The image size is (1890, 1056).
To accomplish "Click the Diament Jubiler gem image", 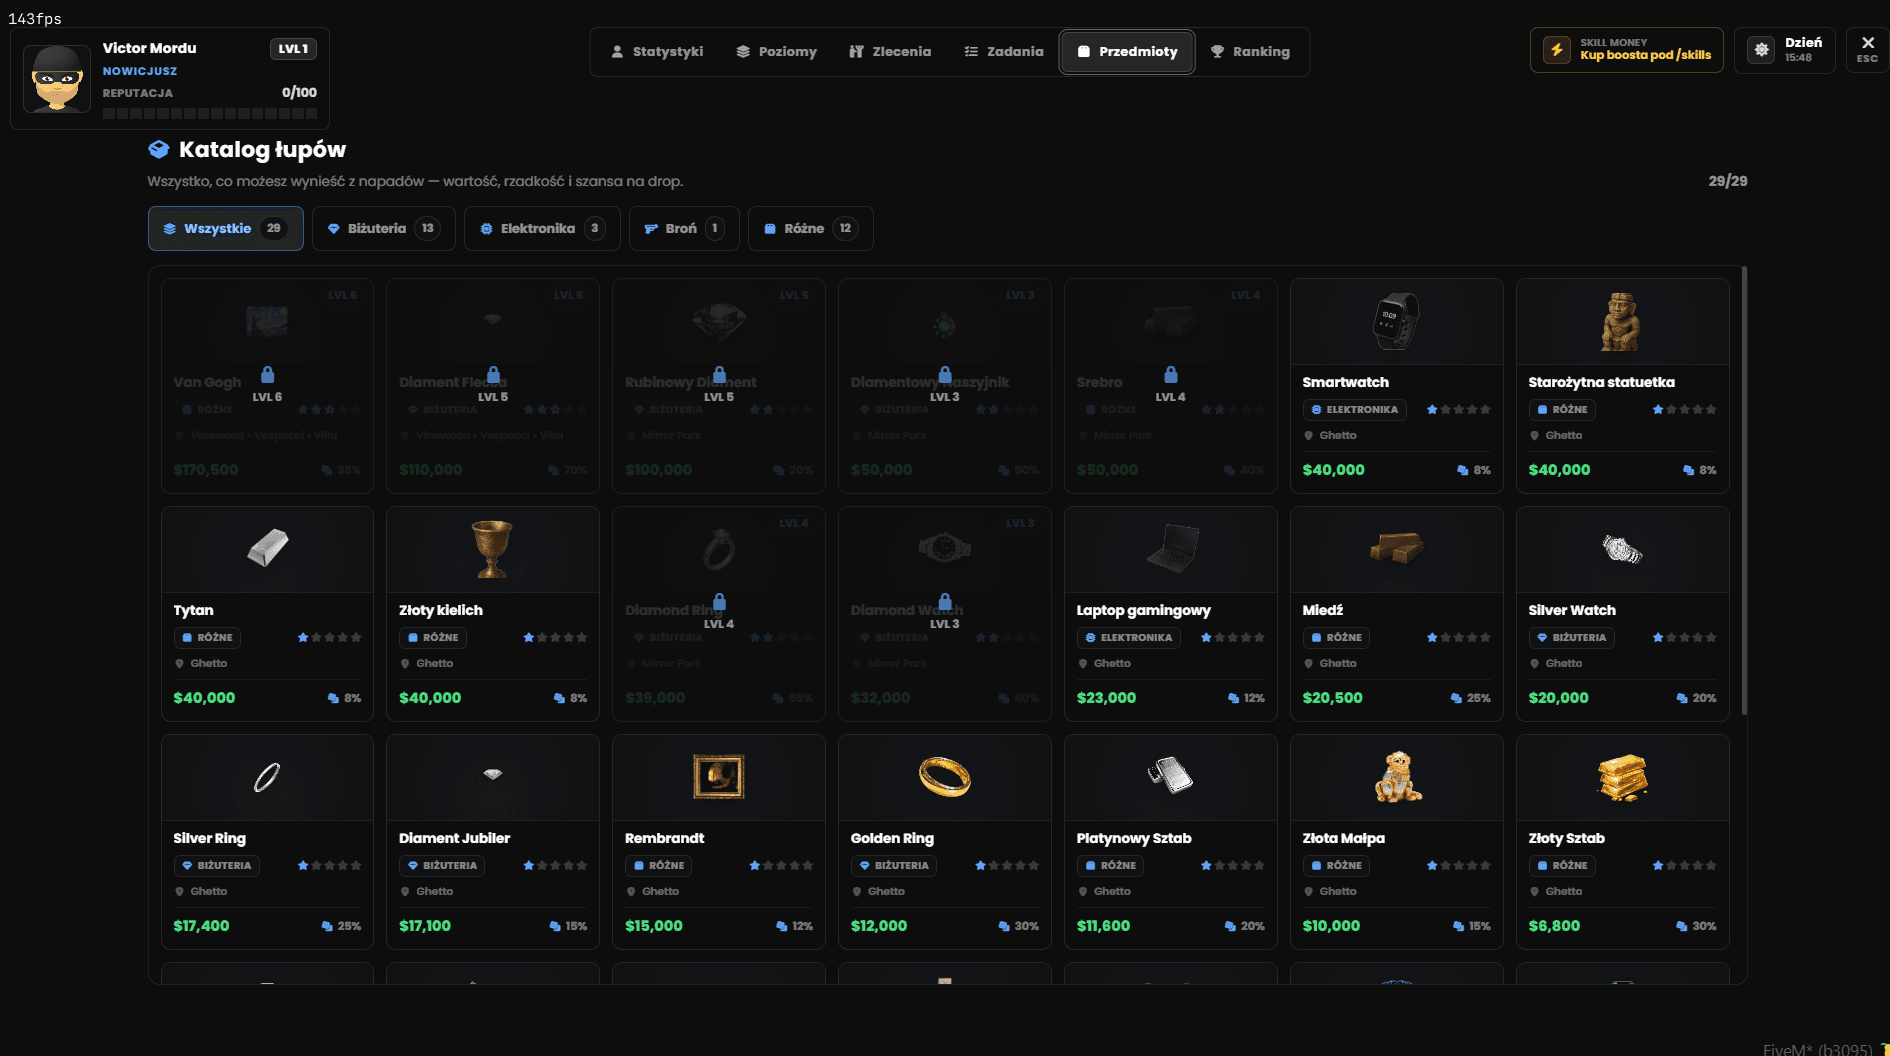I will [492, 775].
